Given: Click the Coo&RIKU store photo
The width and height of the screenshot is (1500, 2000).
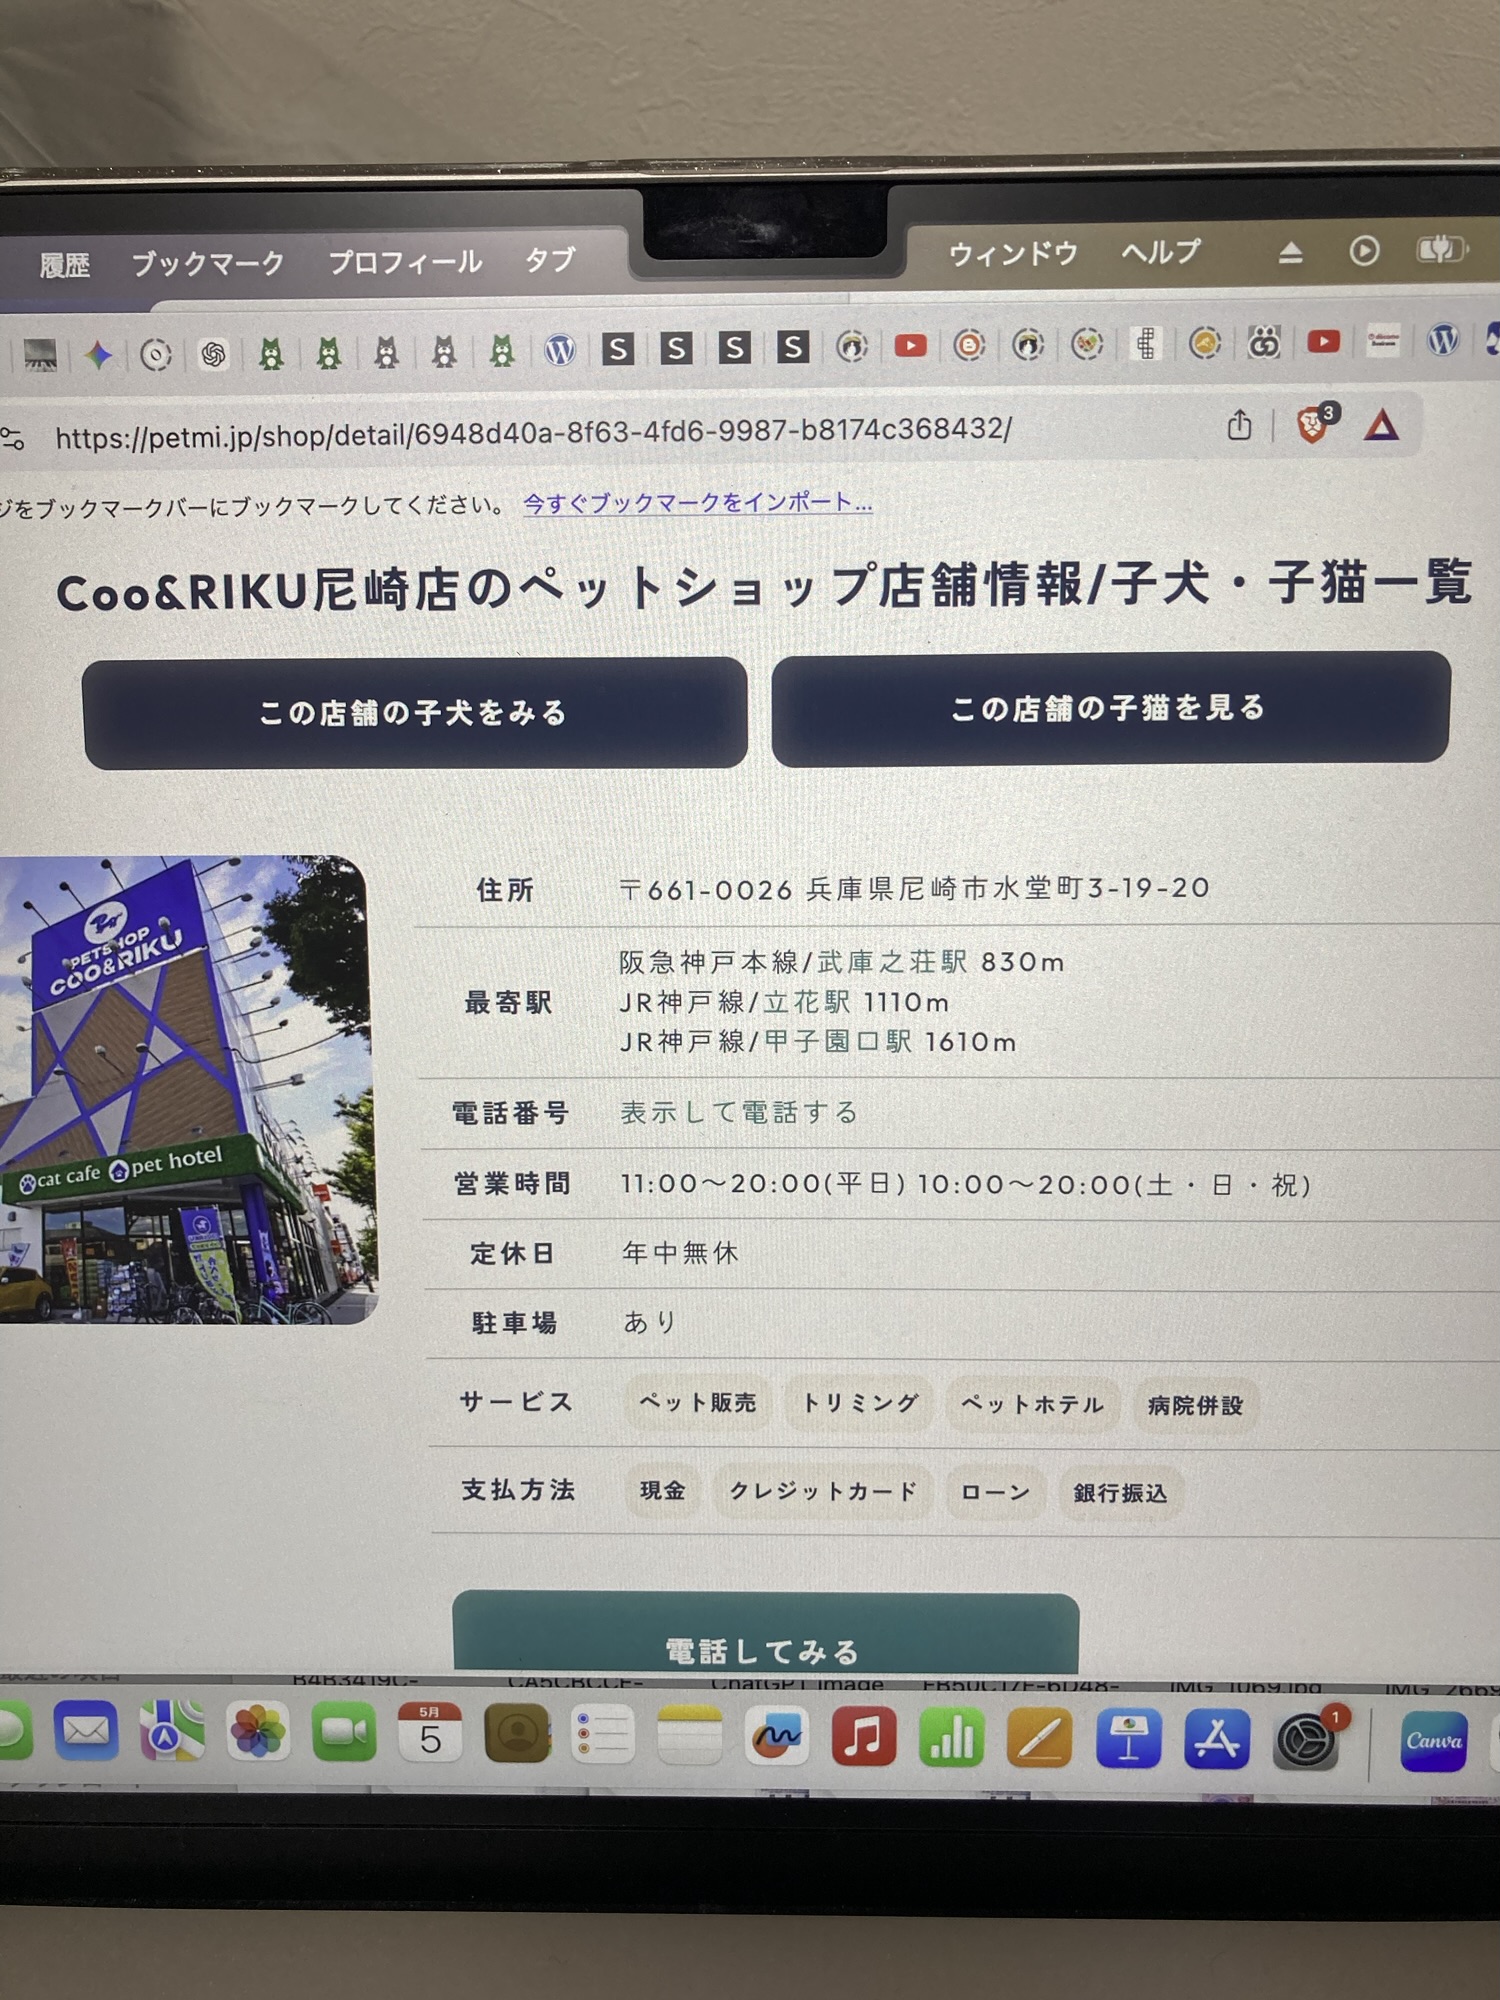Looking at the screenshot, I should (187, 1090).
